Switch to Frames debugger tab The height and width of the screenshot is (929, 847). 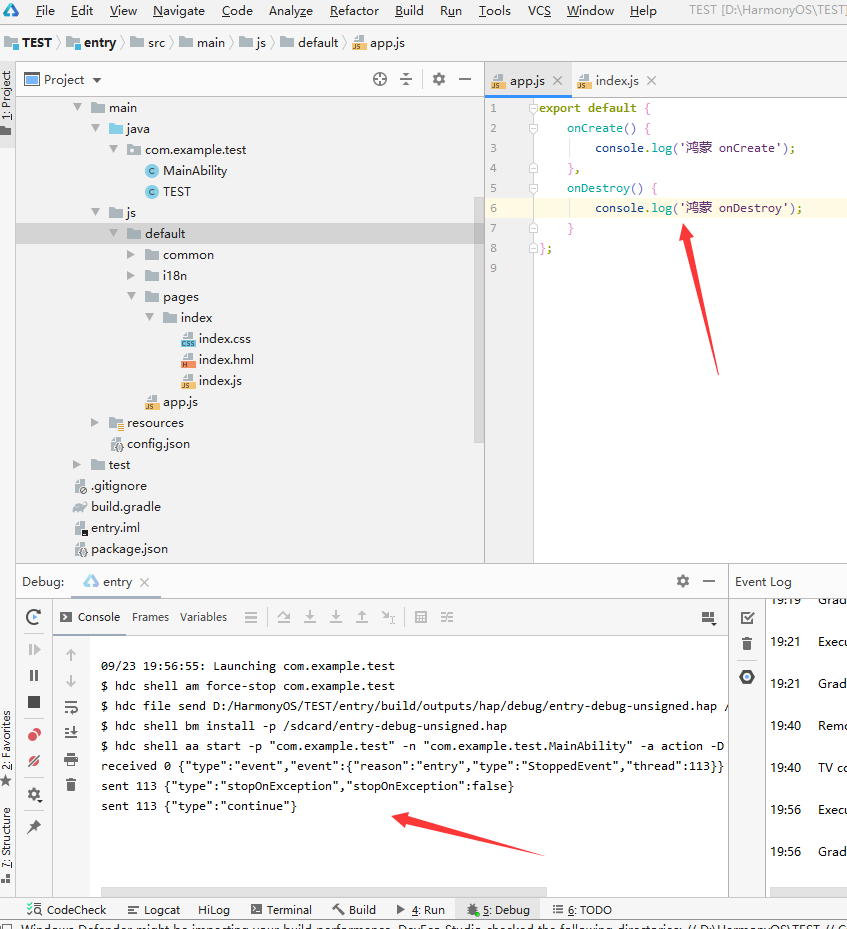150,617
